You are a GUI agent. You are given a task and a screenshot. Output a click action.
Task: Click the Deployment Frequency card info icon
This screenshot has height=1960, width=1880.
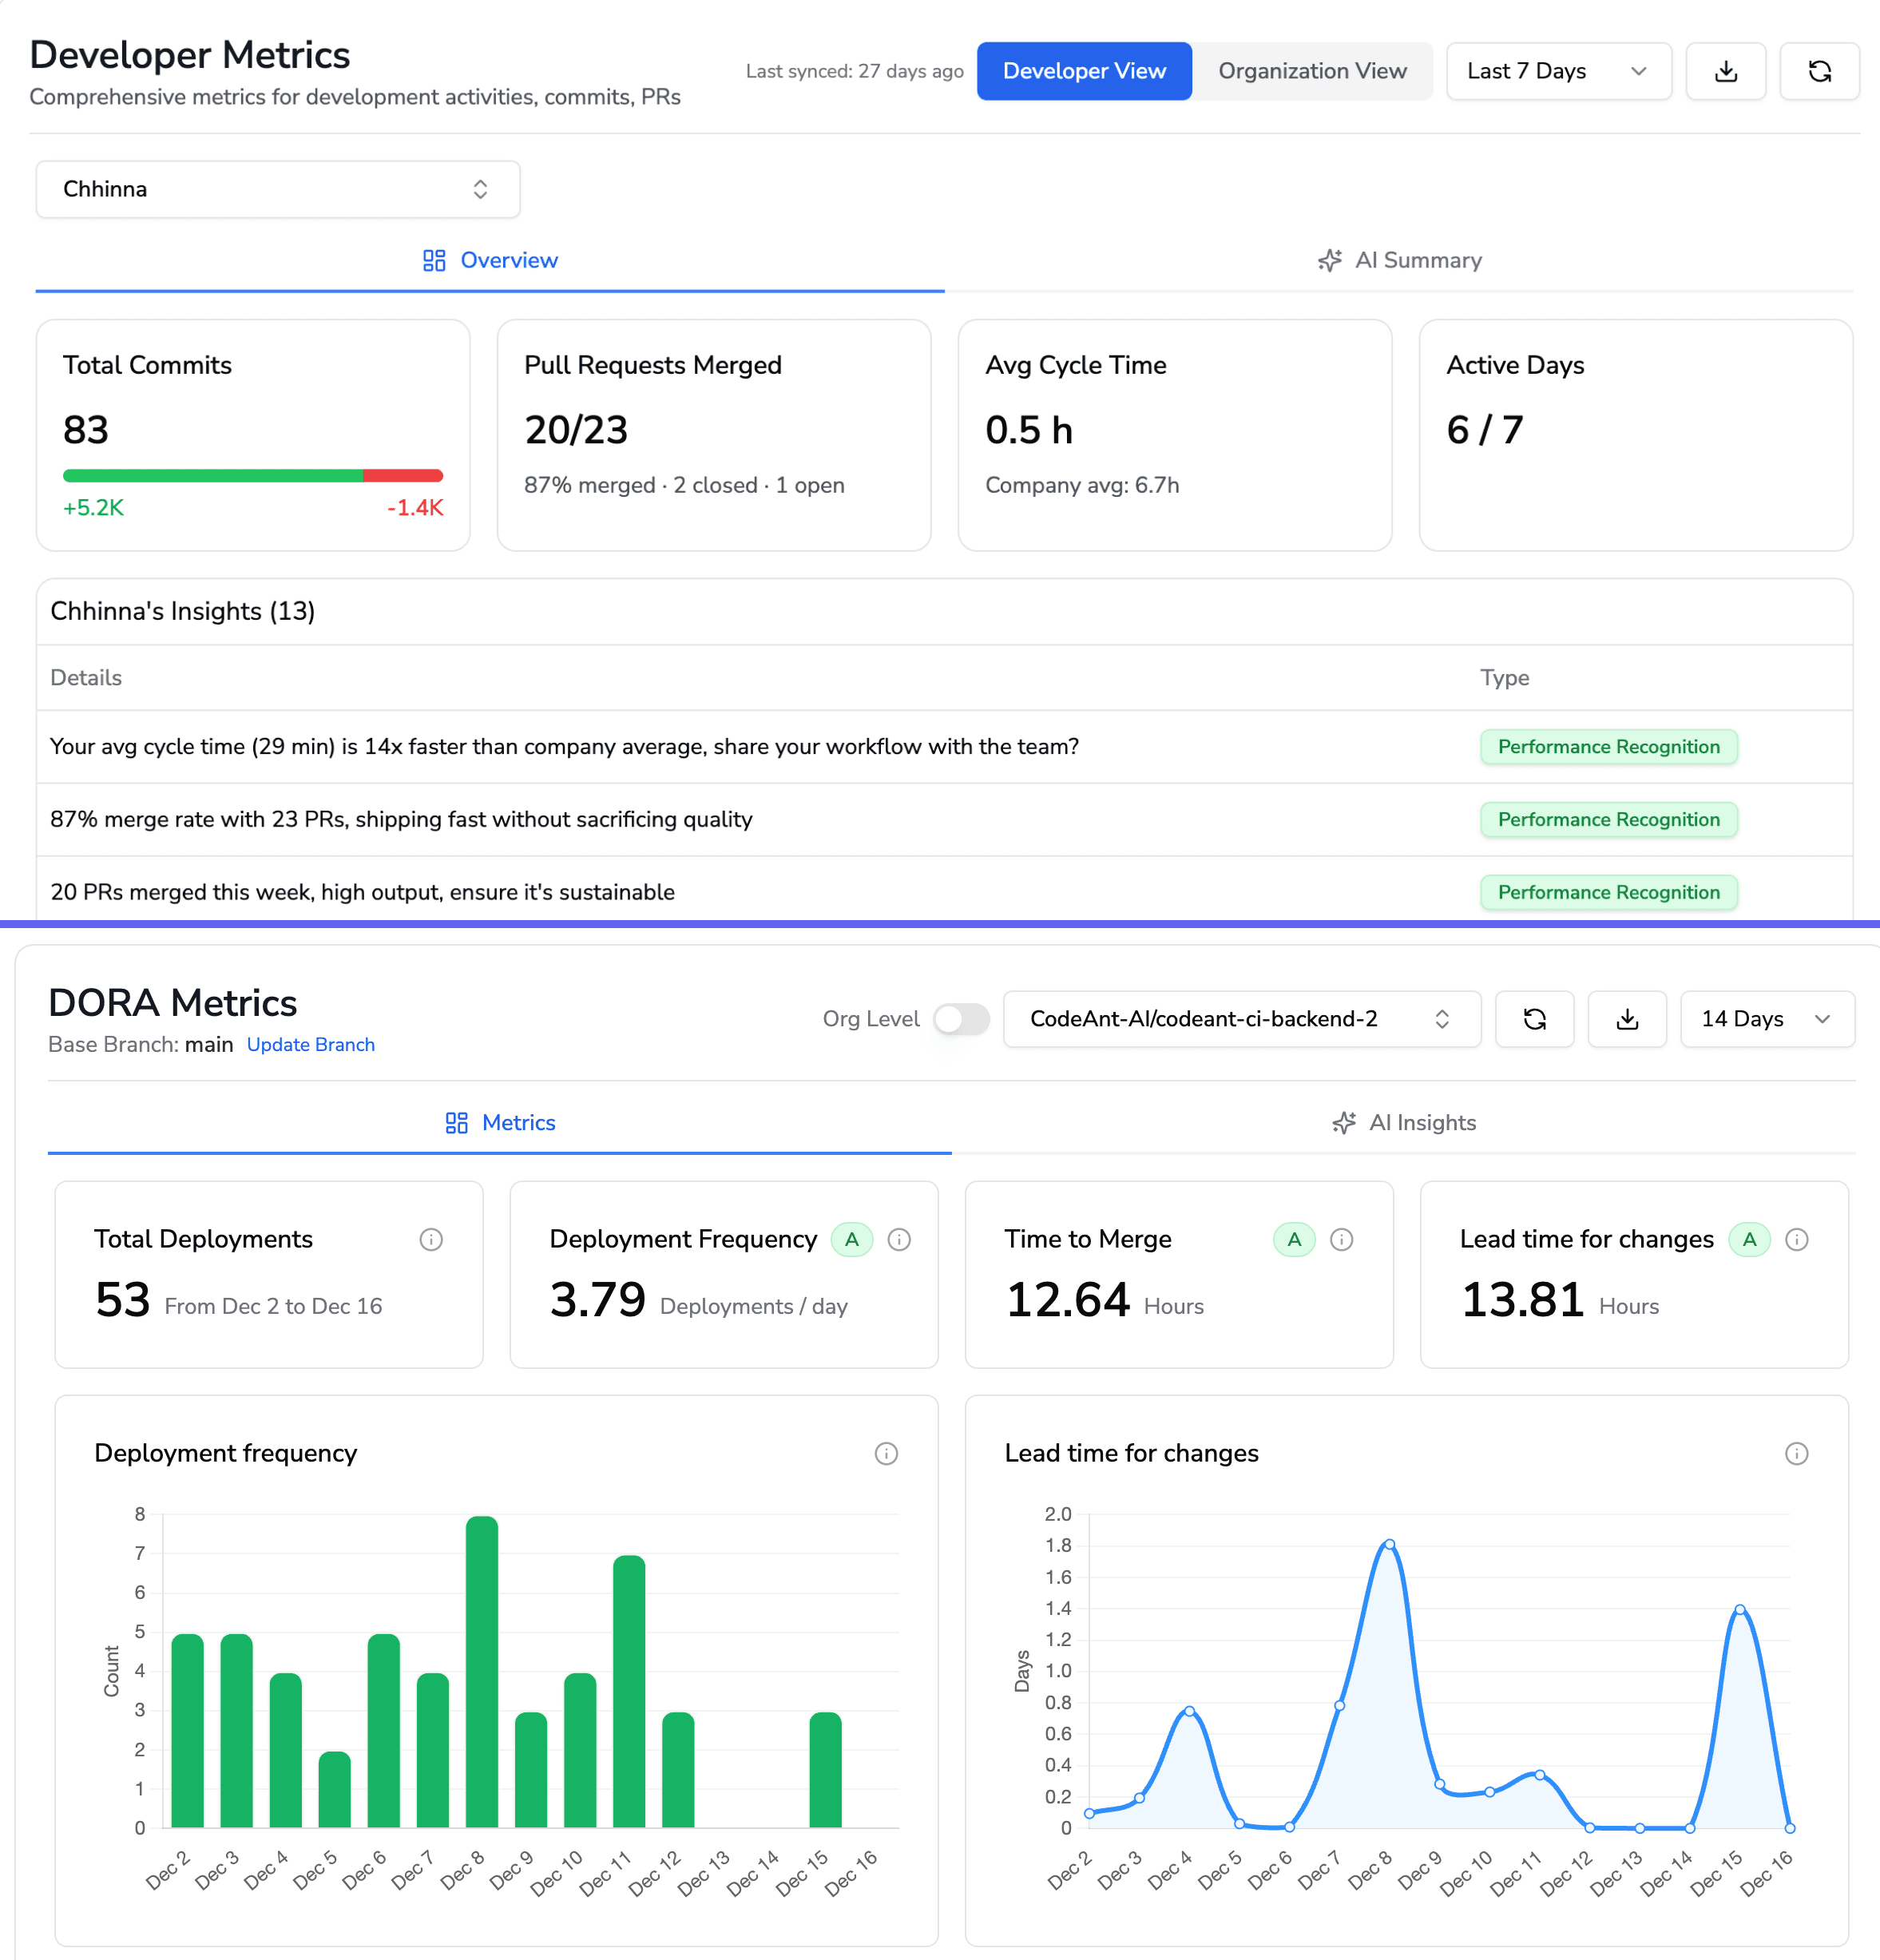point(899,1239)
